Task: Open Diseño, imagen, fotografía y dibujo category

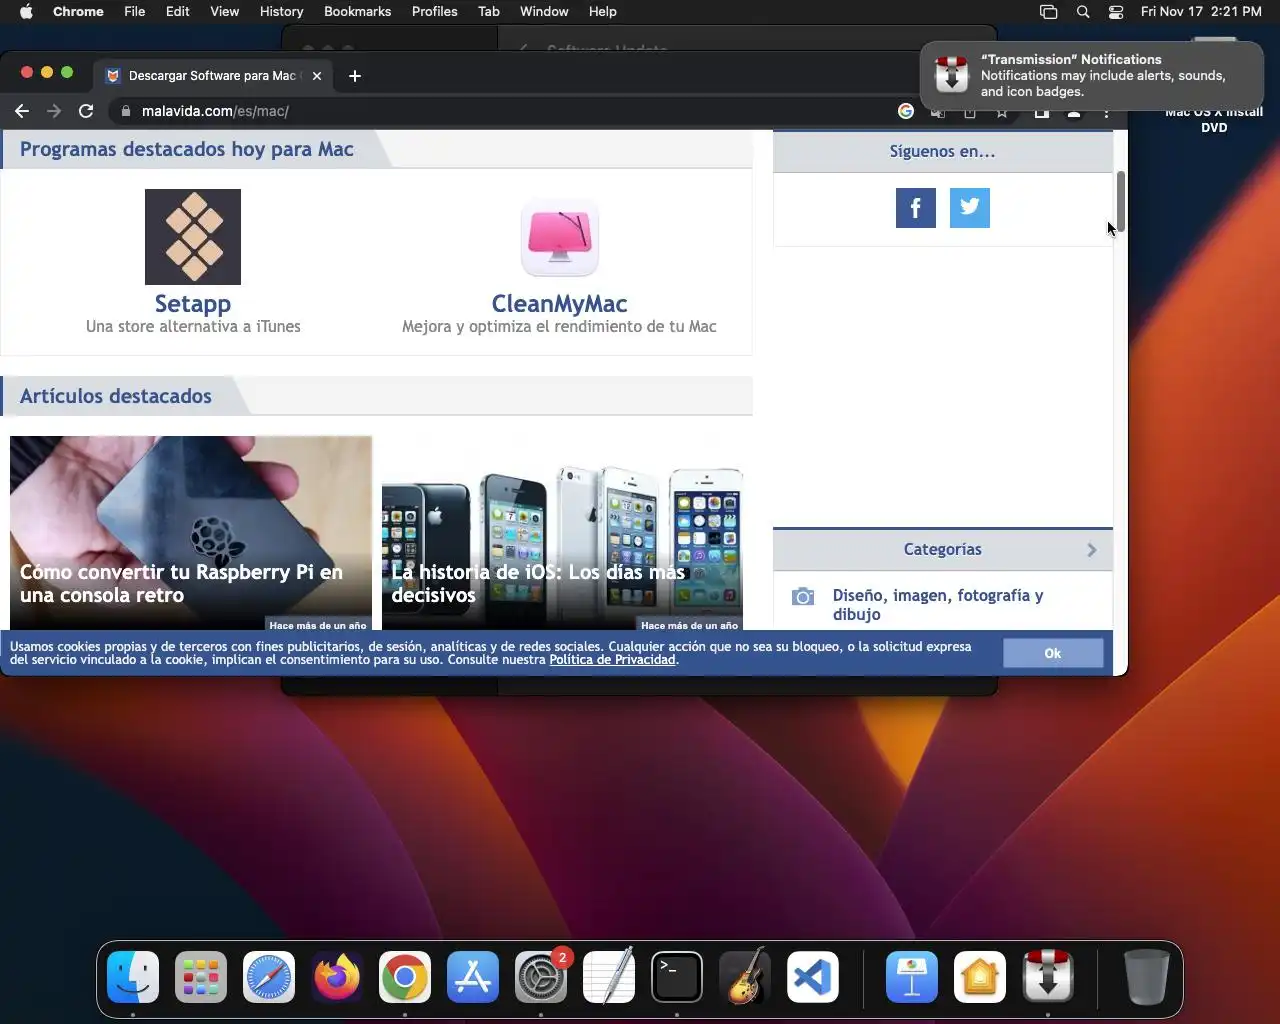Action: click(x=938, y=604)
